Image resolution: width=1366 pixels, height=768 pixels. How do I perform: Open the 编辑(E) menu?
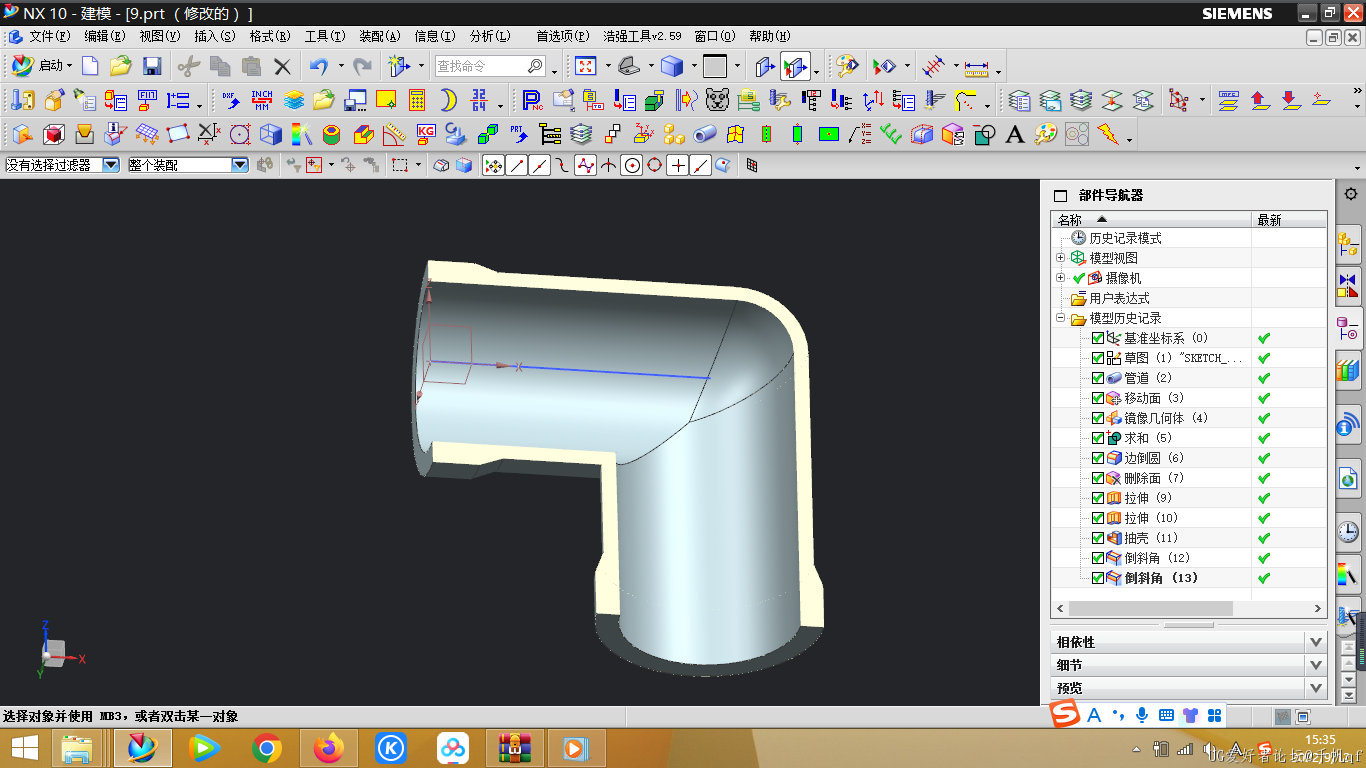[x=104, y=36]
